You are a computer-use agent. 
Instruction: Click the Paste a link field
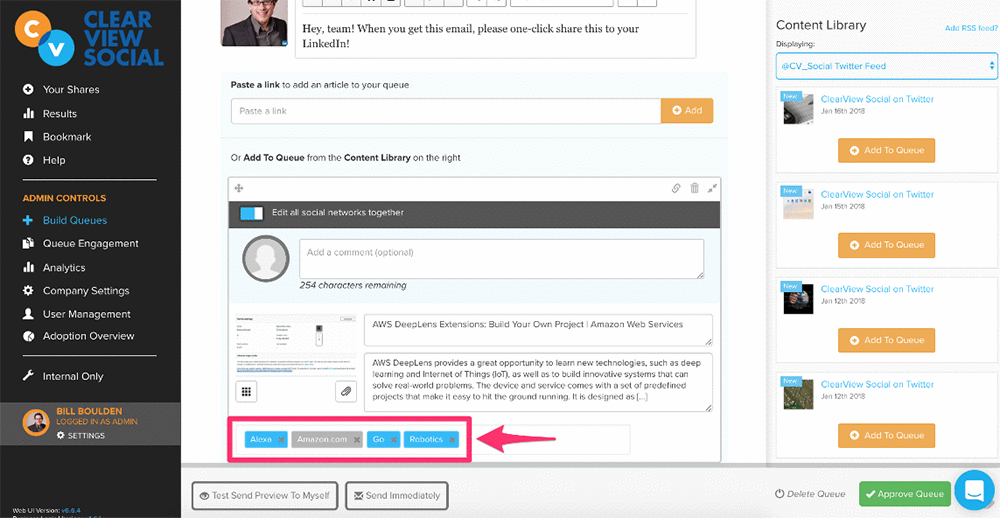pyautogui.click(x=446, y=111)
